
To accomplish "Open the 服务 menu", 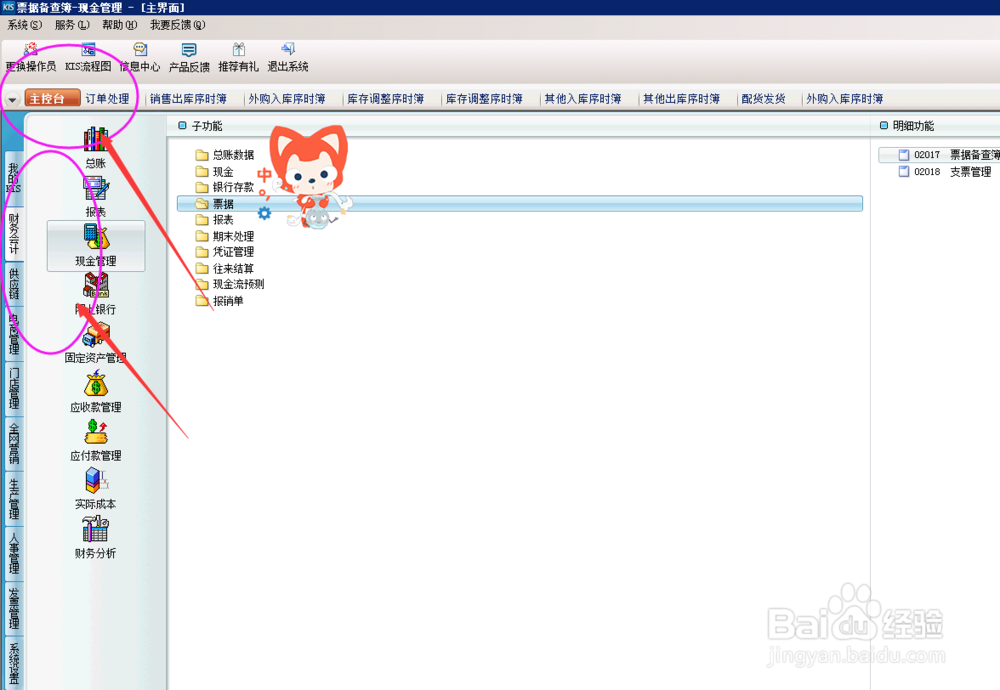I will click(x=72, y=25).
